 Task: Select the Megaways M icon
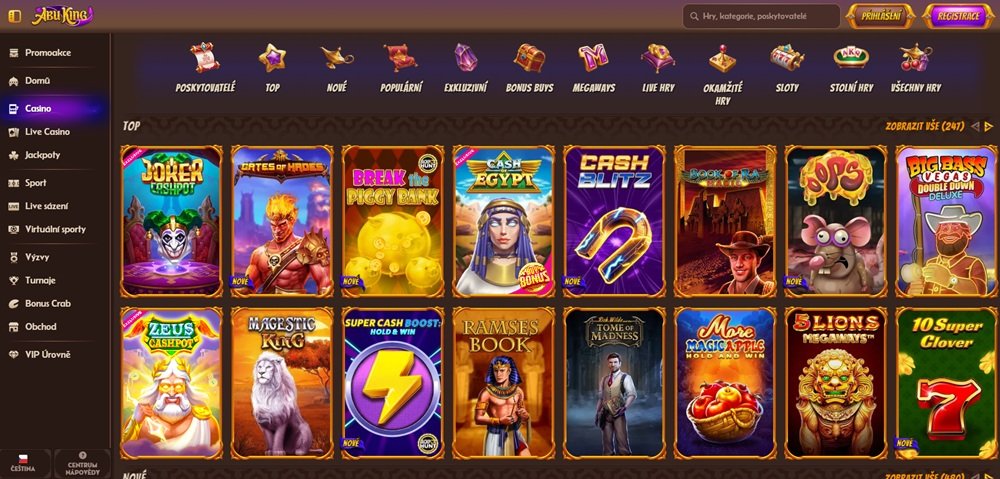[x=593, y=57]
